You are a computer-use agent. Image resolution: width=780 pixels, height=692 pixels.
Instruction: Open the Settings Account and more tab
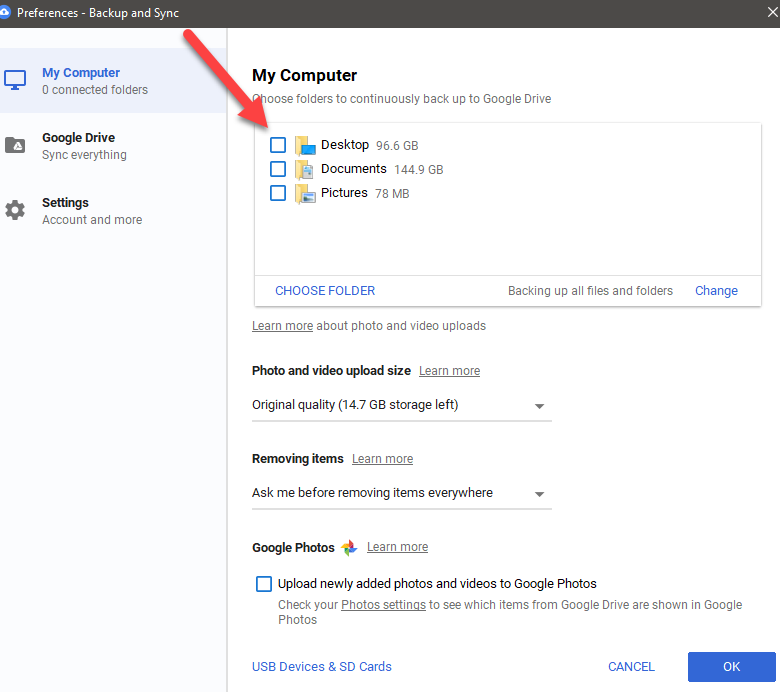113,211
